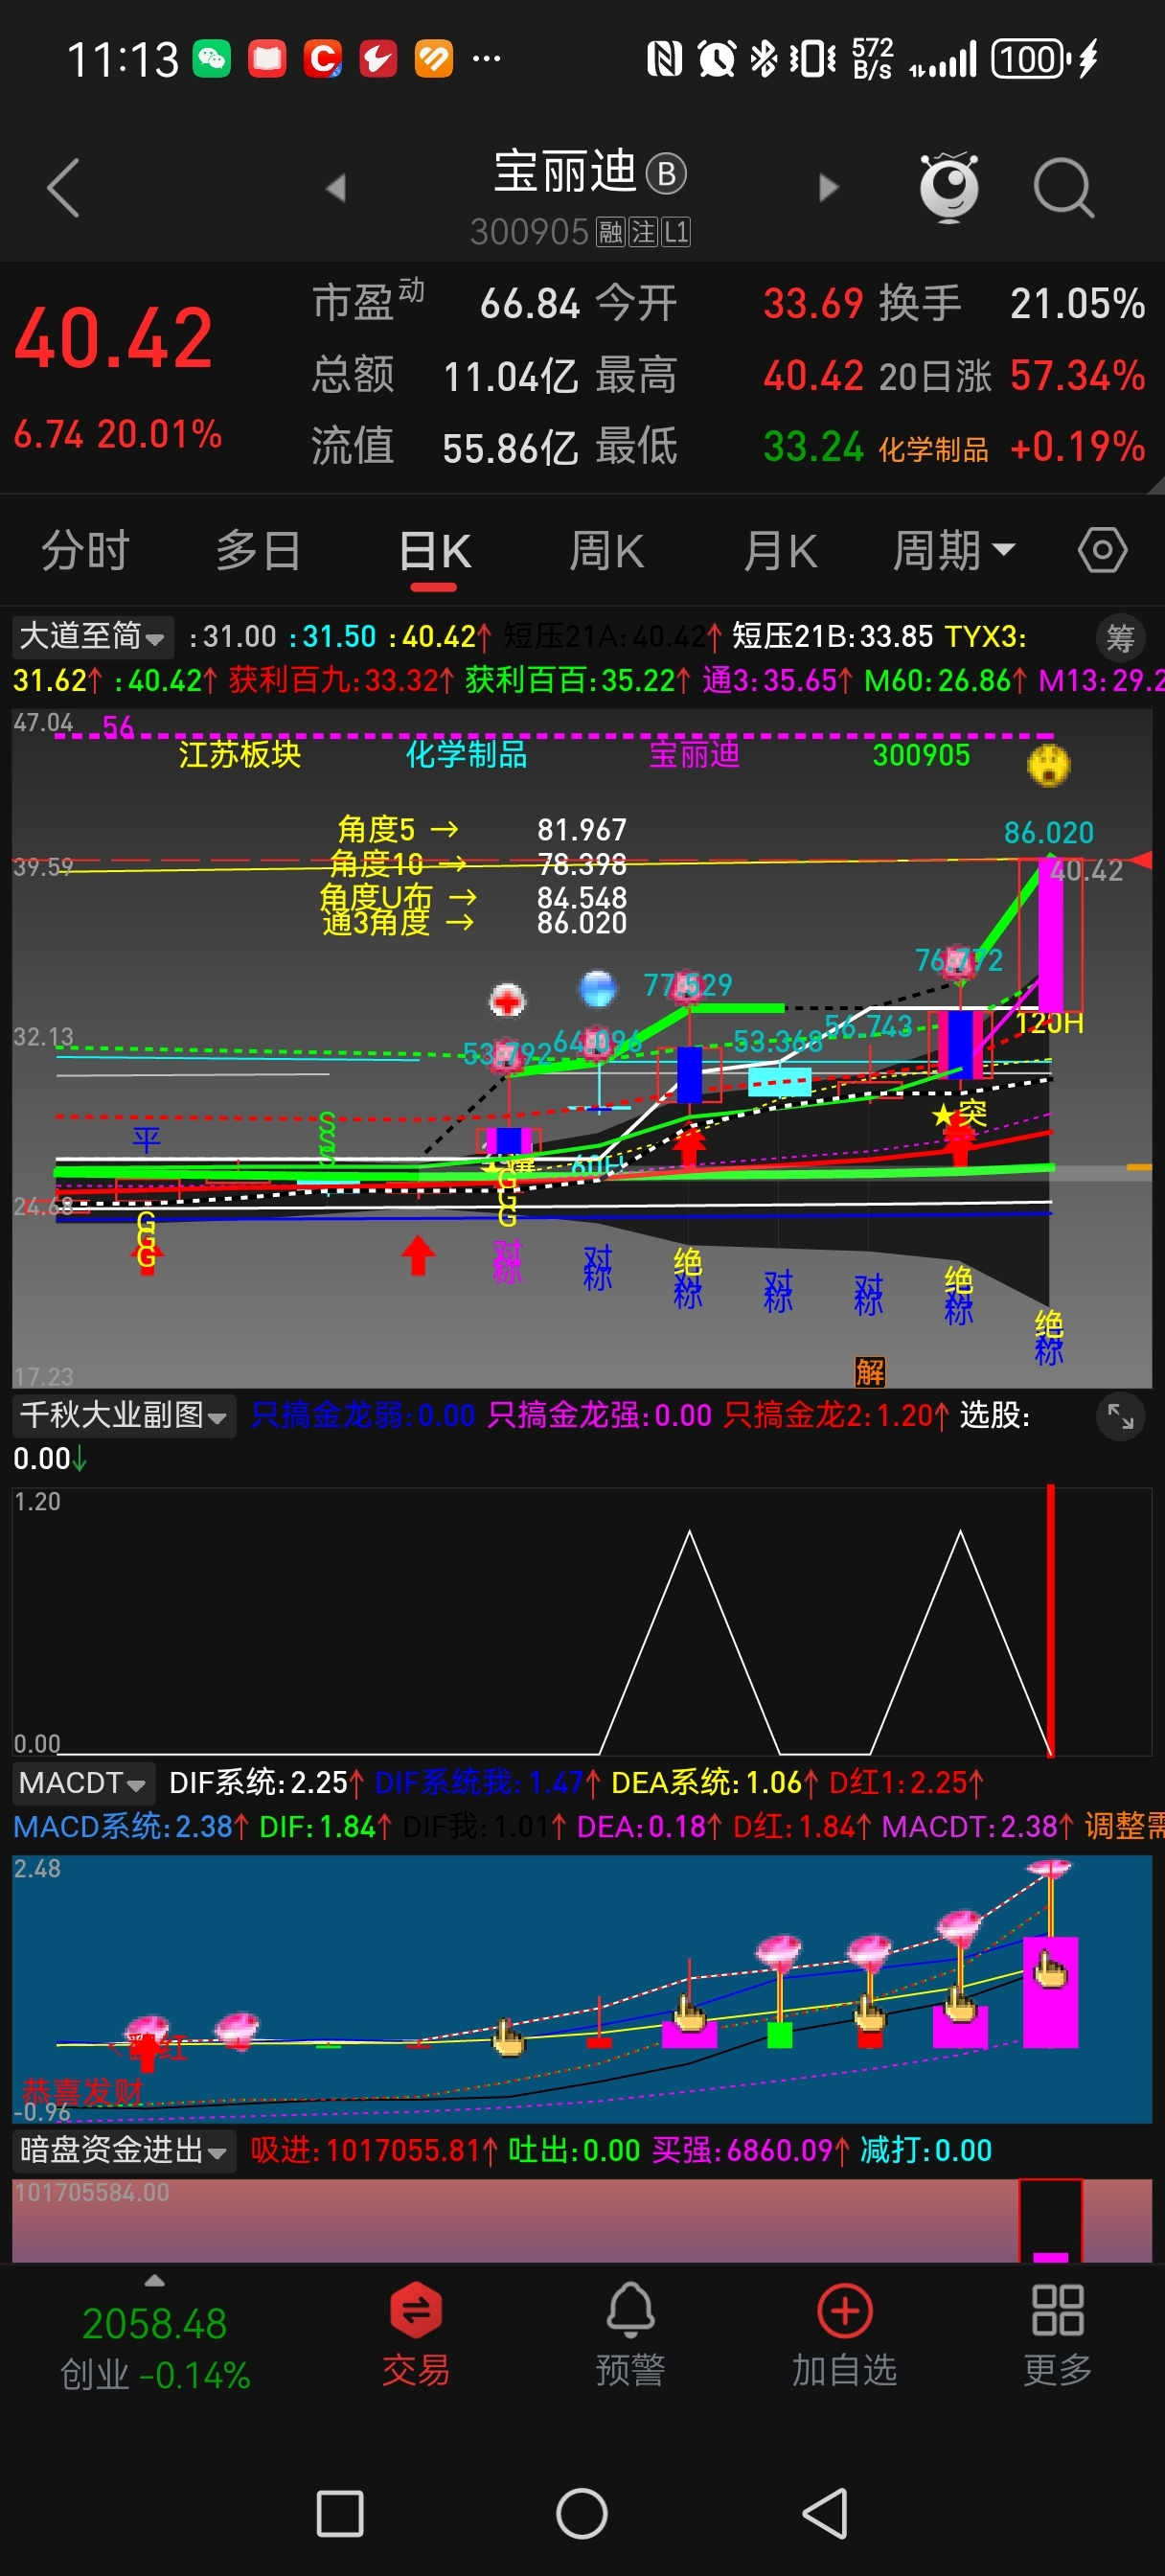This screenshot has height=2576, width=1165.
Task: Tap the last magenta MACD bar
Action: (1050, 1992)
